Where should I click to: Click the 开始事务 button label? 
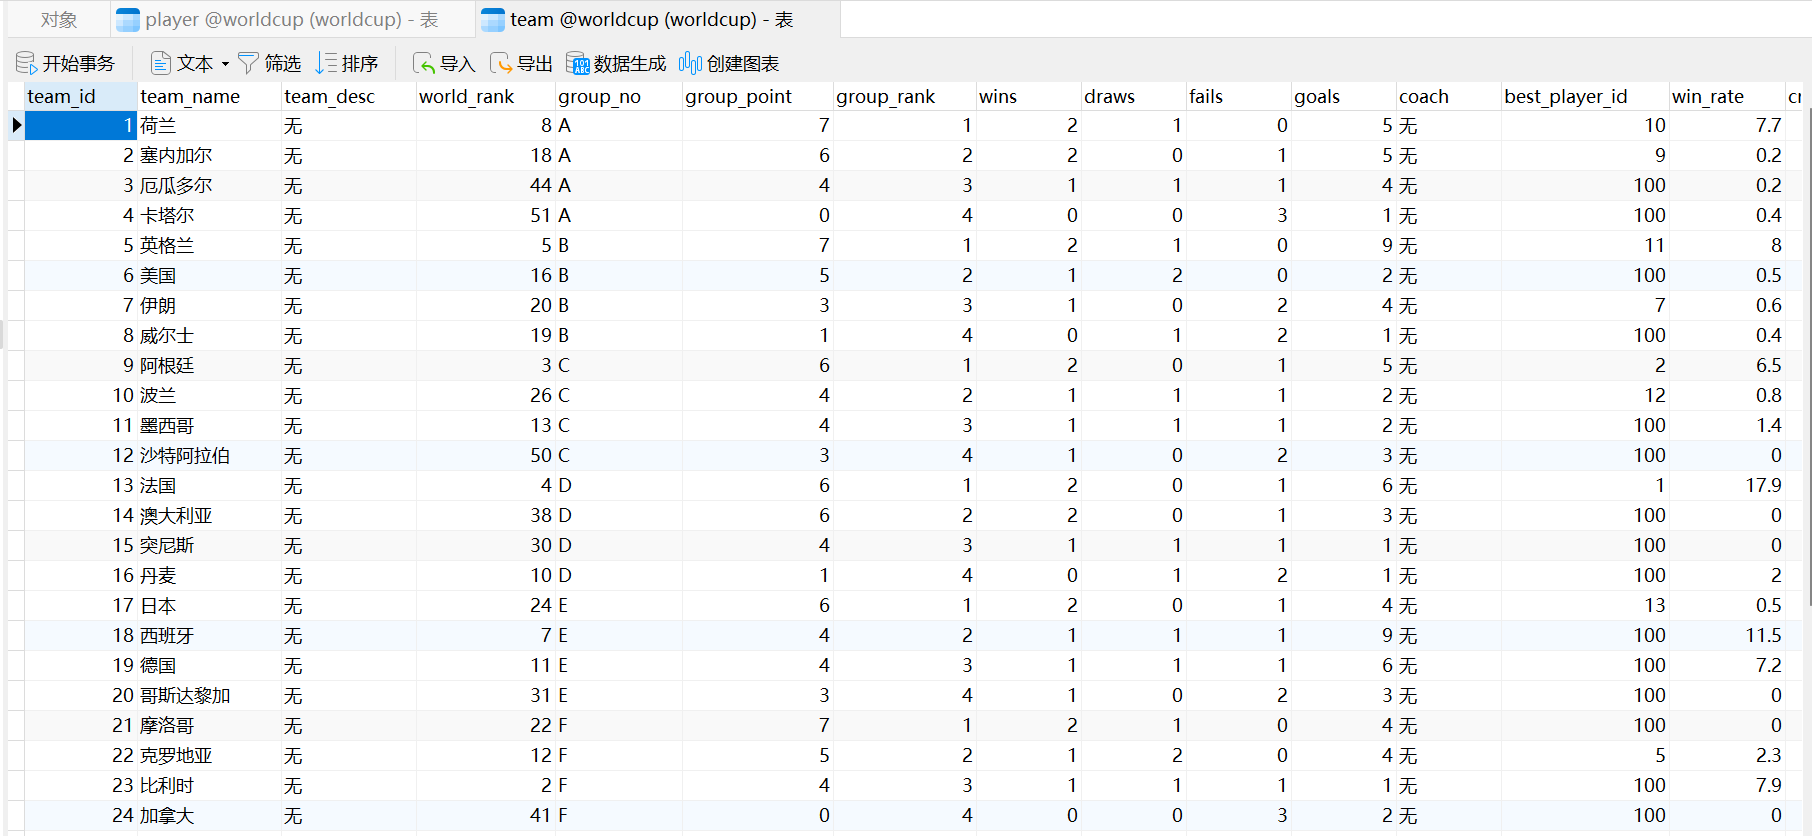tap(78, 64)
